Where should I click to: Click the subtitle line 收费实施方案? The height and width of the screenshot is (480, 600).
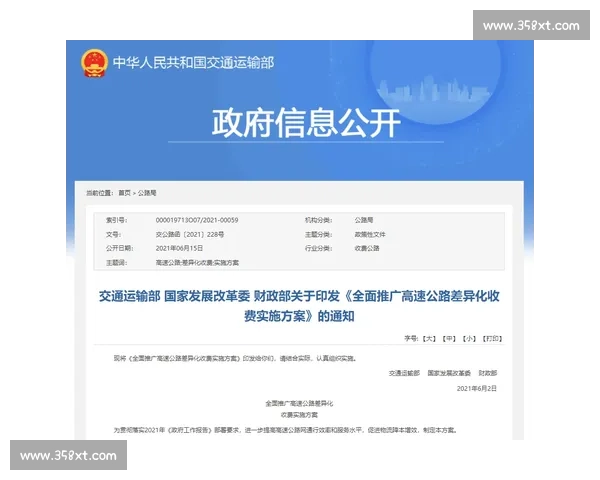[x=299, y=415]
